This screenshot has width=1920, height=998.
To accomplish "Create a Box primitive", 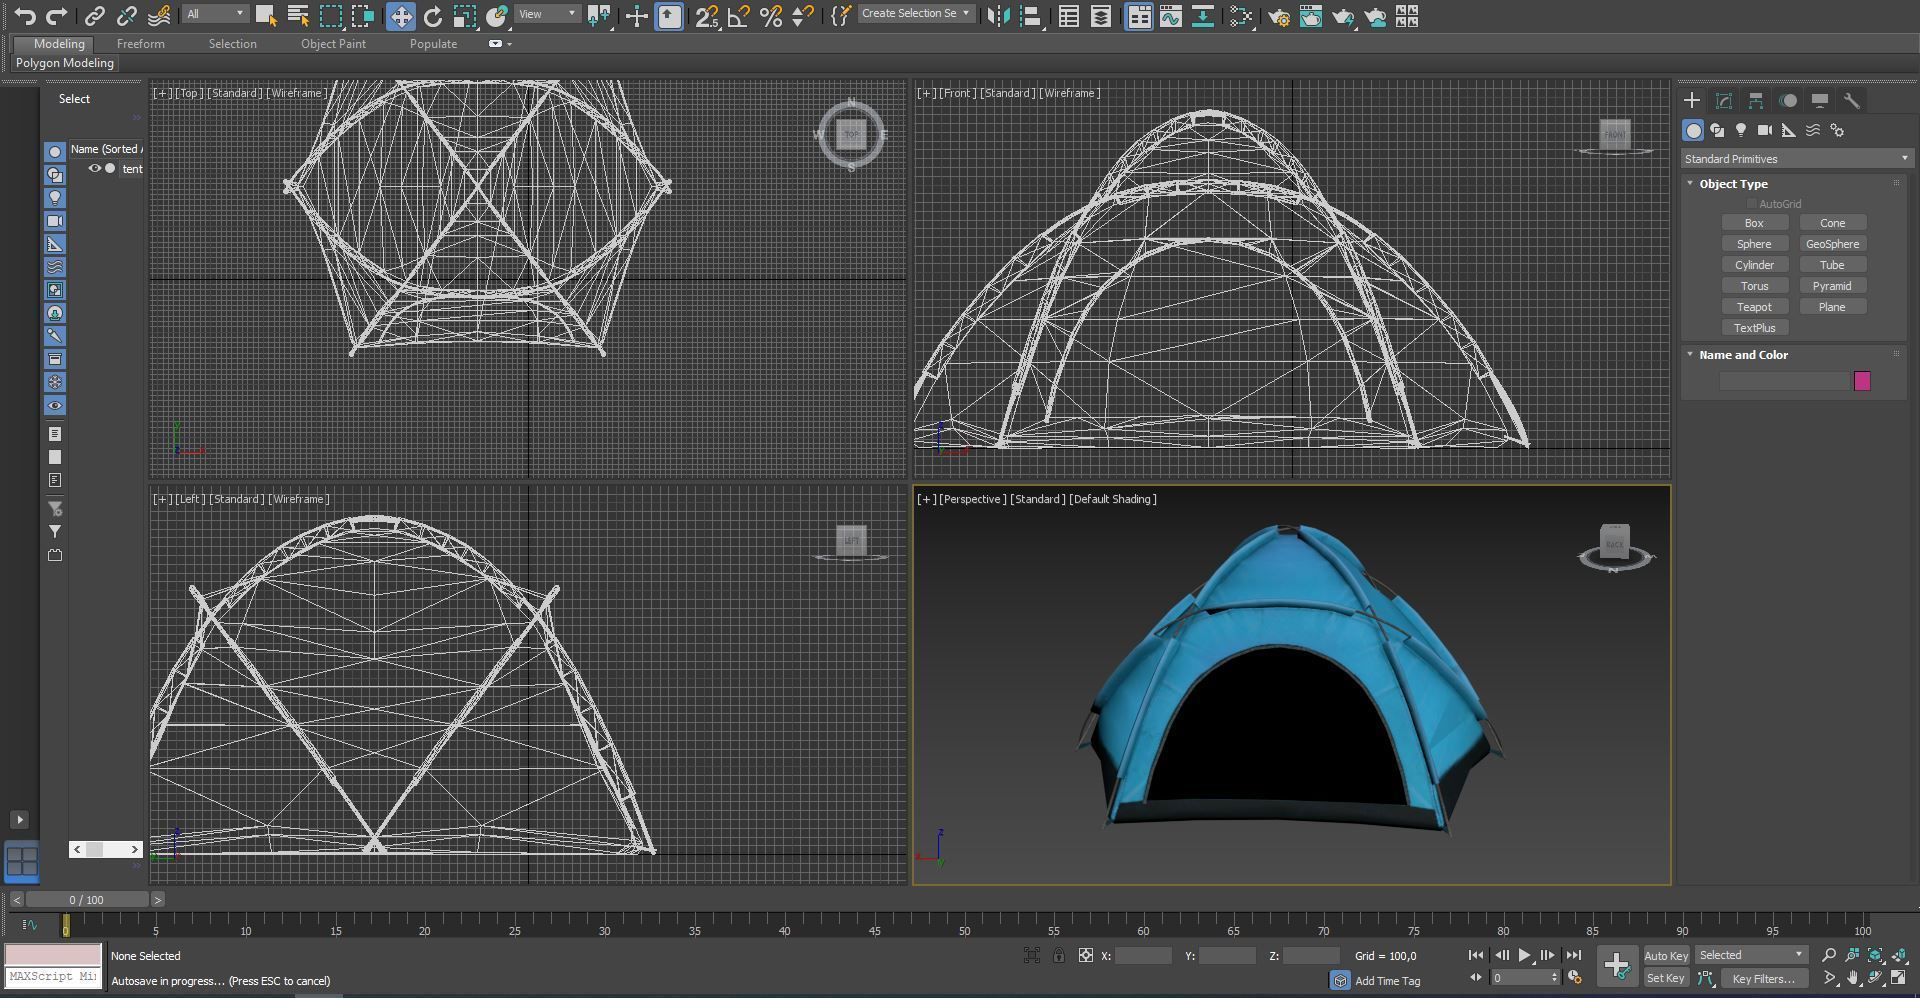I will tap(1754, 223).
